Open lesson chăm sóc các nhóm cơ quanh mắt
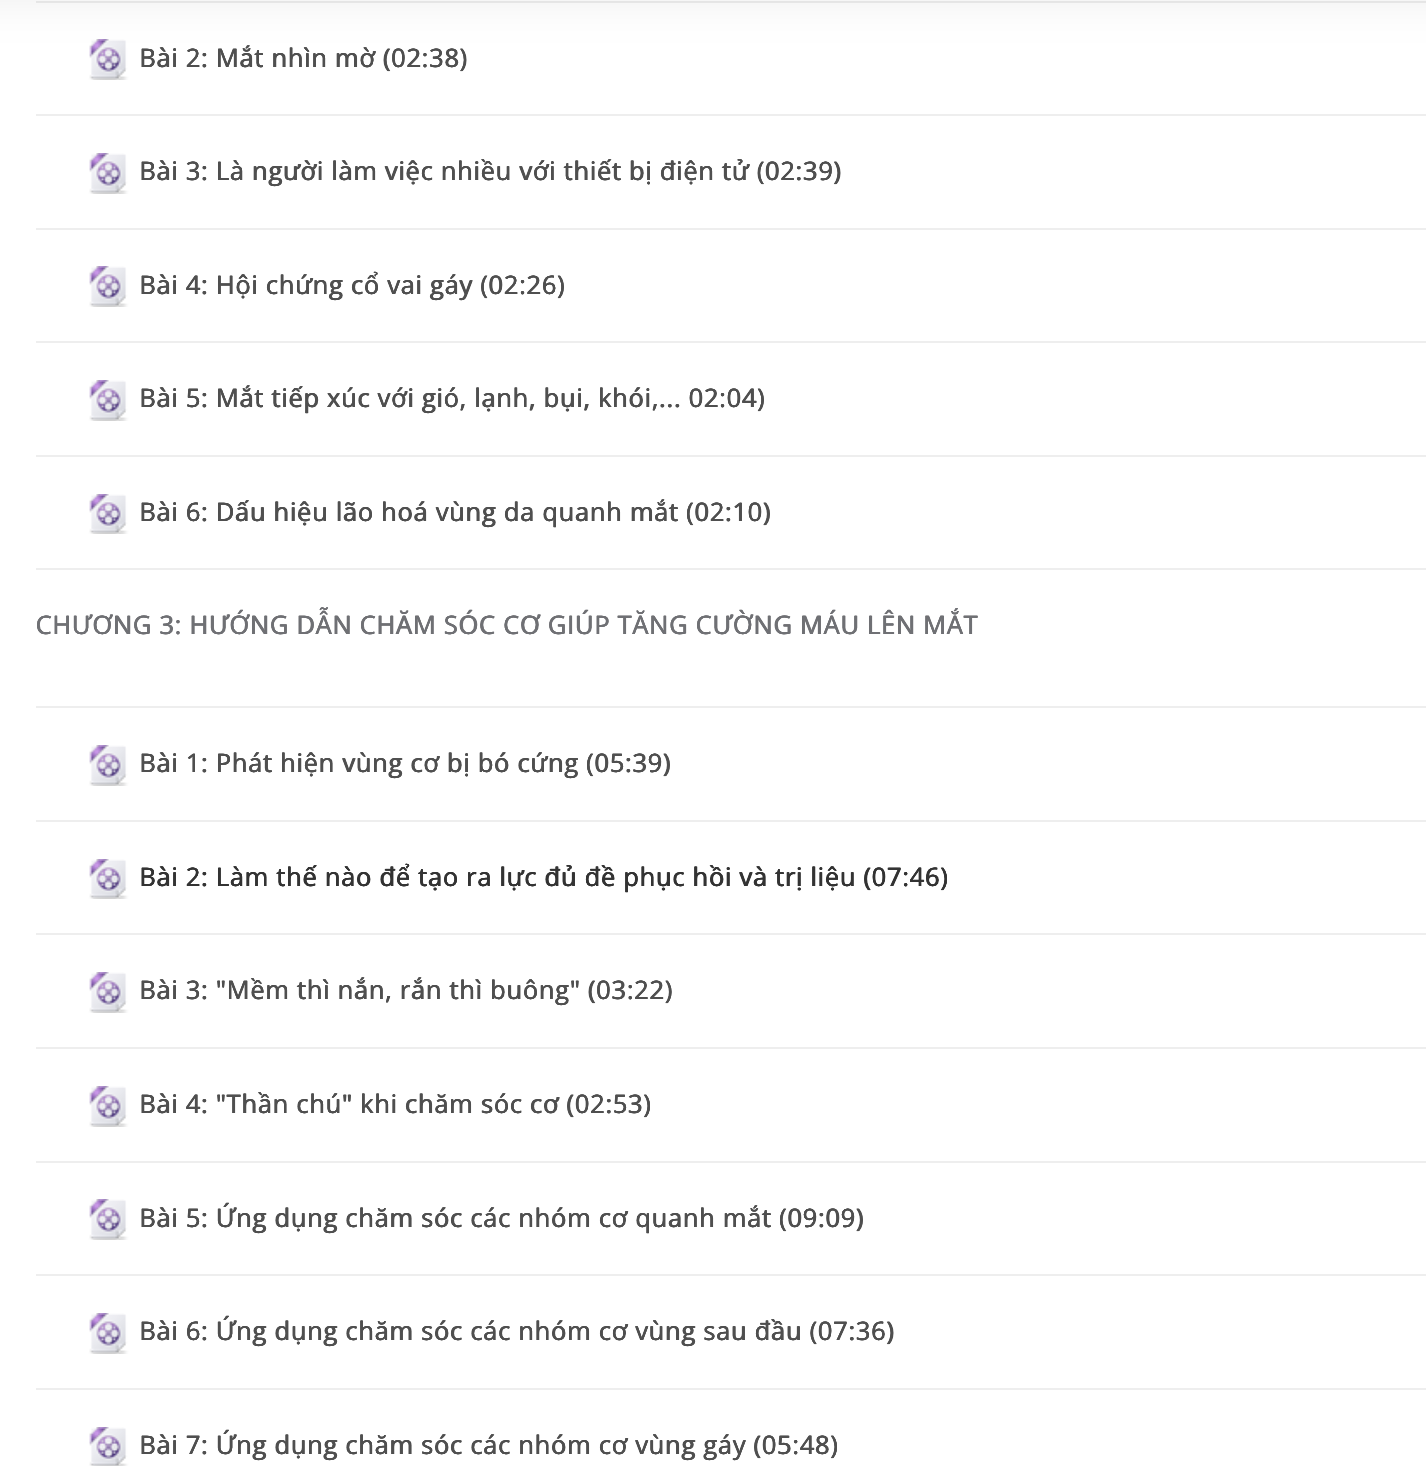The width and height of the screenshot is (1426, 1466). point(501,1218)
